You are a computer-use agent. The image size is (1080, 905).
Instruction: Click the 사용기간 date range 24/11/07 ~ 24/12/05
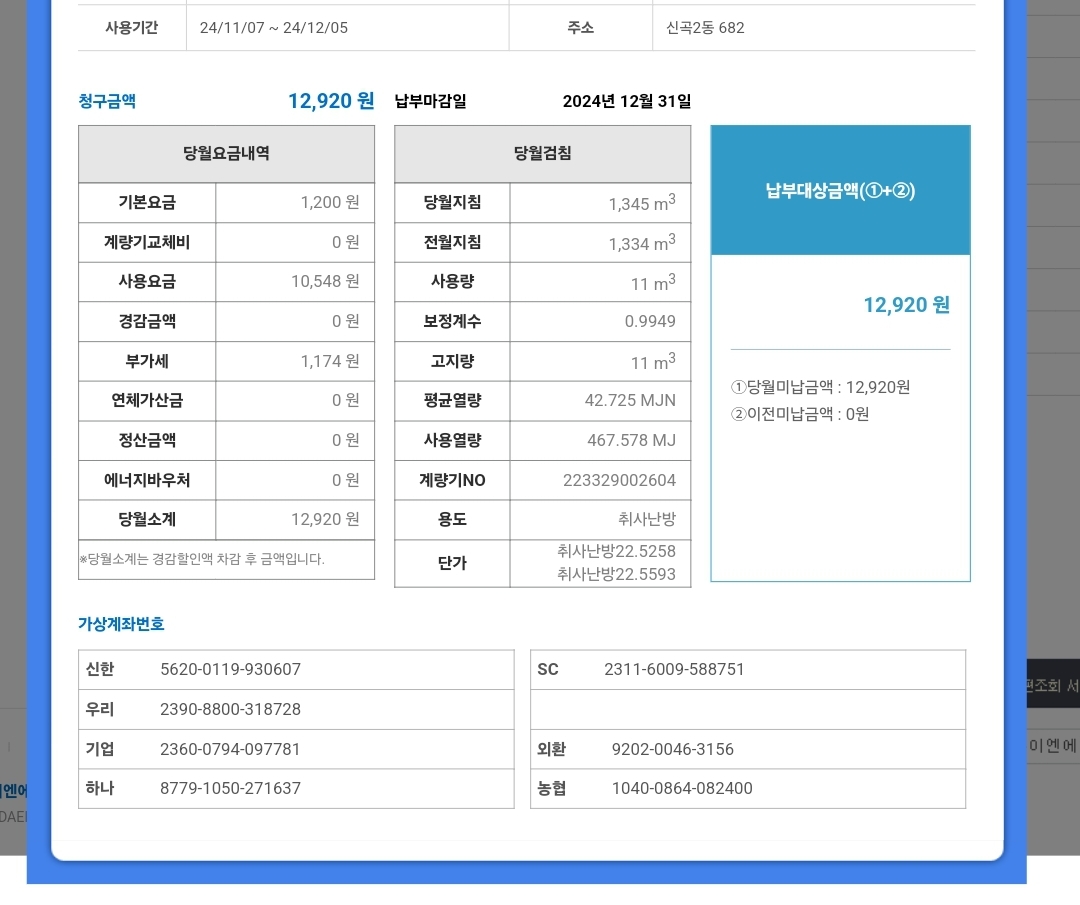coord(274,28)
